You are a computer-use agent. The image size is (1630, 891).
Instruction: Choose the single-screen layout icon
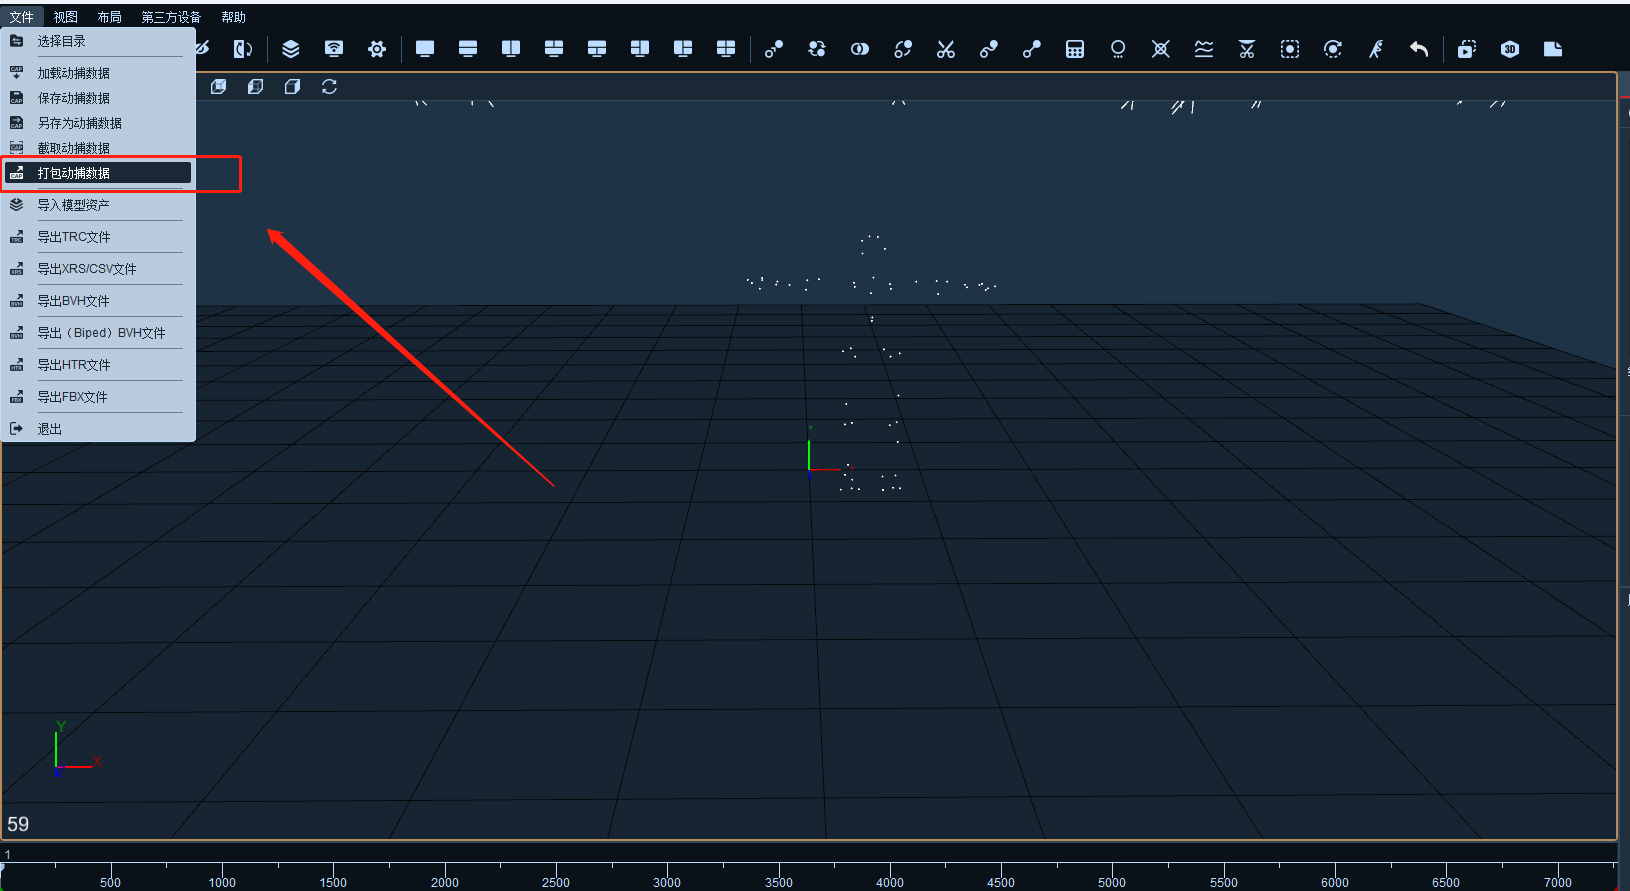click(x=425, y=49)
